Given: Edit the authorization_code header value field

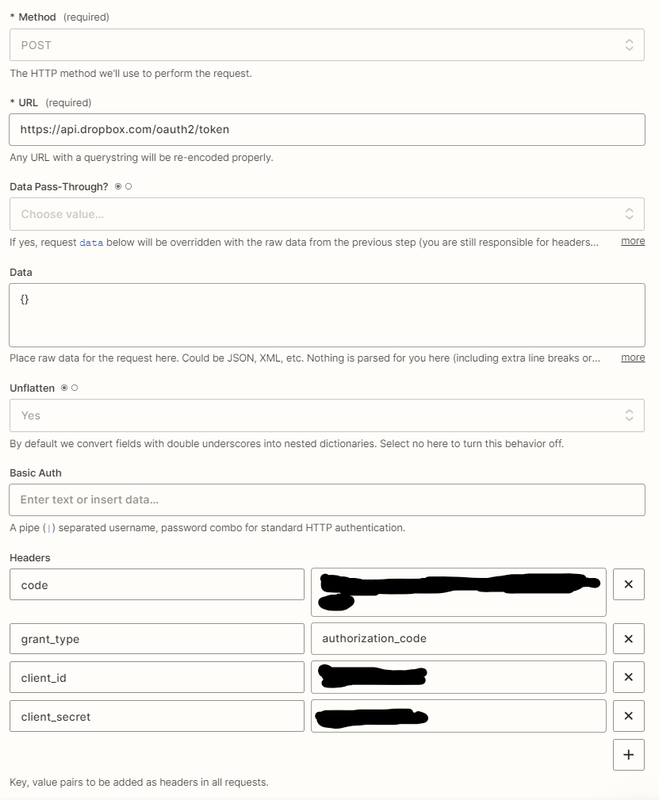Looking at the screenshot, I should pos(458,639).
